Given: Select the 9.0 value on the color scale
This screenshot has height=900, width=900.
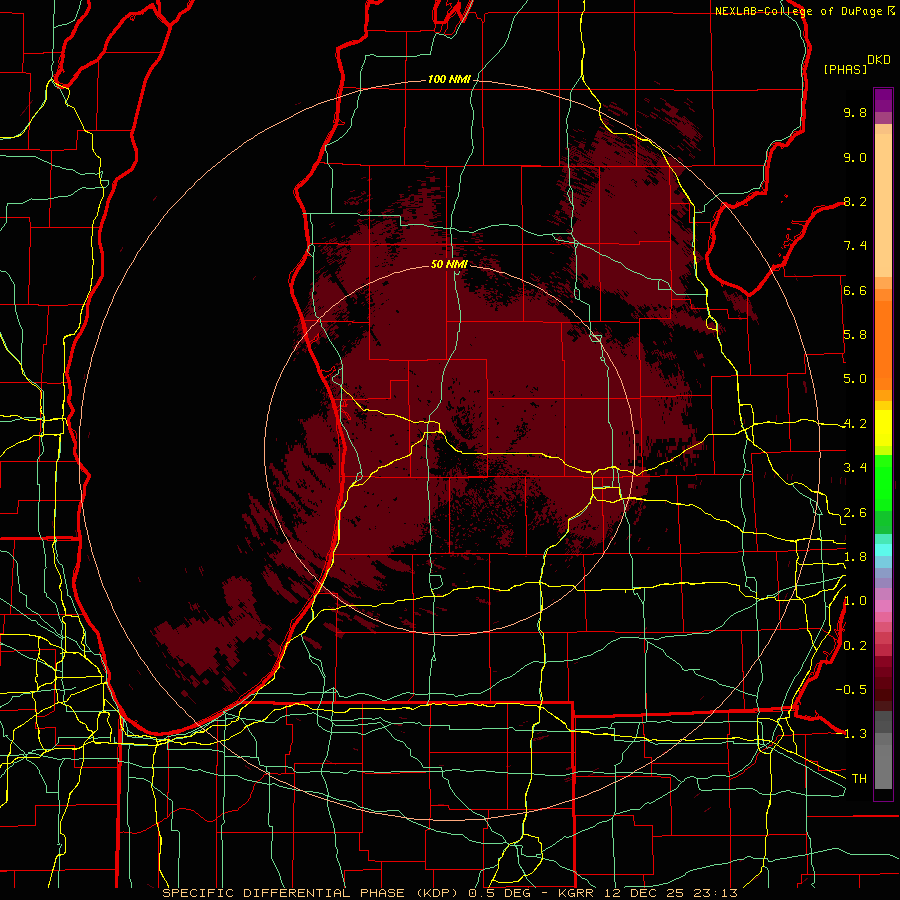Looking at the screenshot, I should click(855, 157).
